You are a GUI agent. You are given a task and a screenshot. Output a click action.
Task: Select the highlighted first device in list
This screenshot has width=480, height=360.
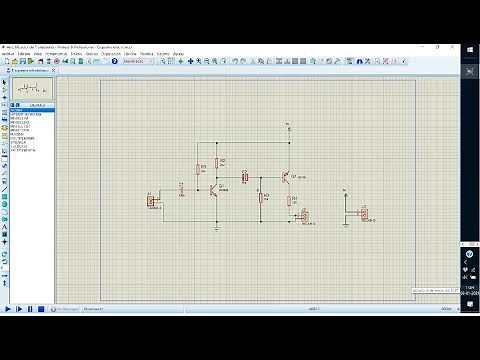tap(32, 110)
